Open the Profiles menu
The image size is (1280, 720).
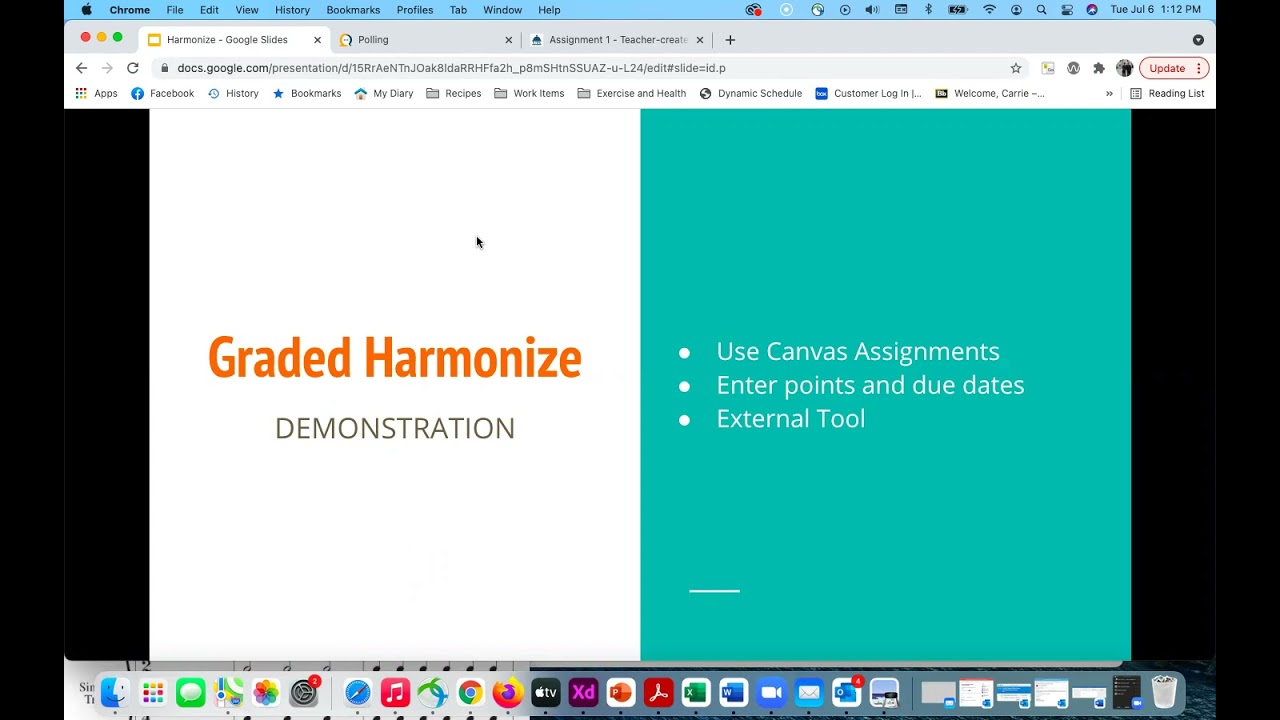pyautogui.click(x=415, y=10)
